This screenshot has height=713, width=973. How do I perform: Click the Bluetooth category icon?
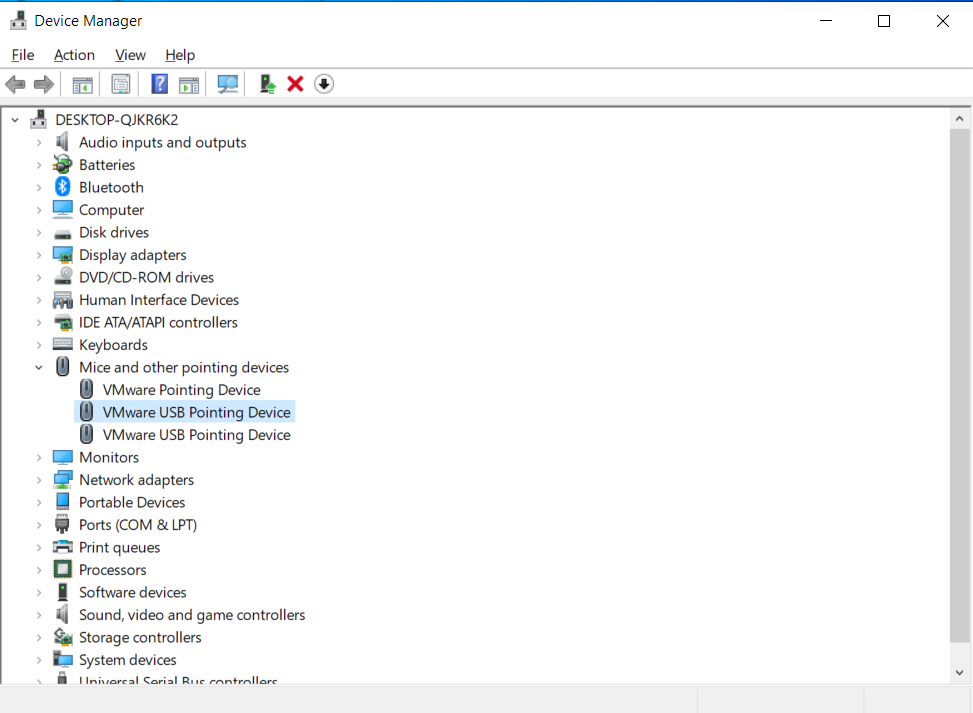point(63,187)
